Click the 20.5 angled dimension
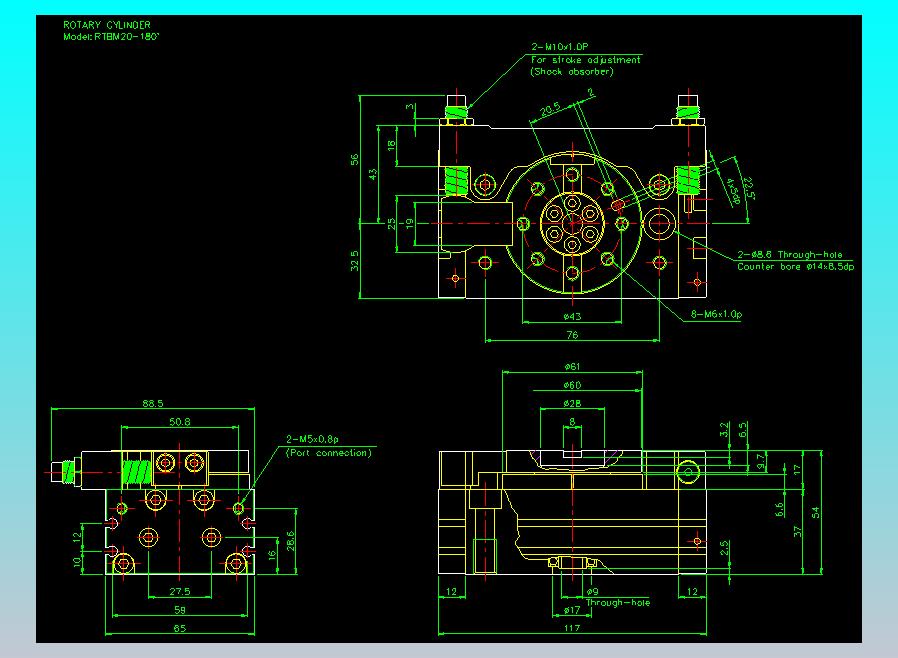The image size is (898, 658). (x=550, y=109)
